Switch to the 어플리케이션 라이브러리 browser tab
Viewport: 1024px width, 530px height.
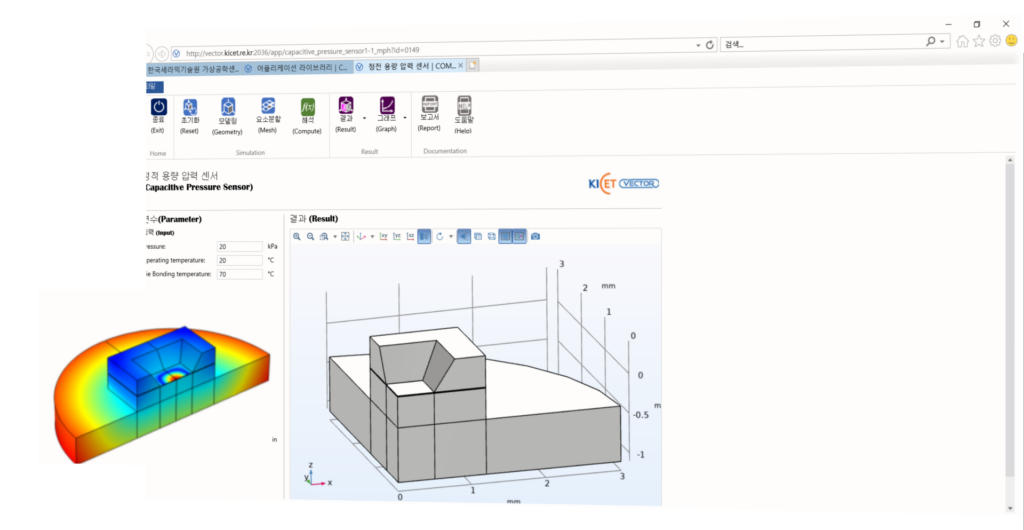coord(299,67)
